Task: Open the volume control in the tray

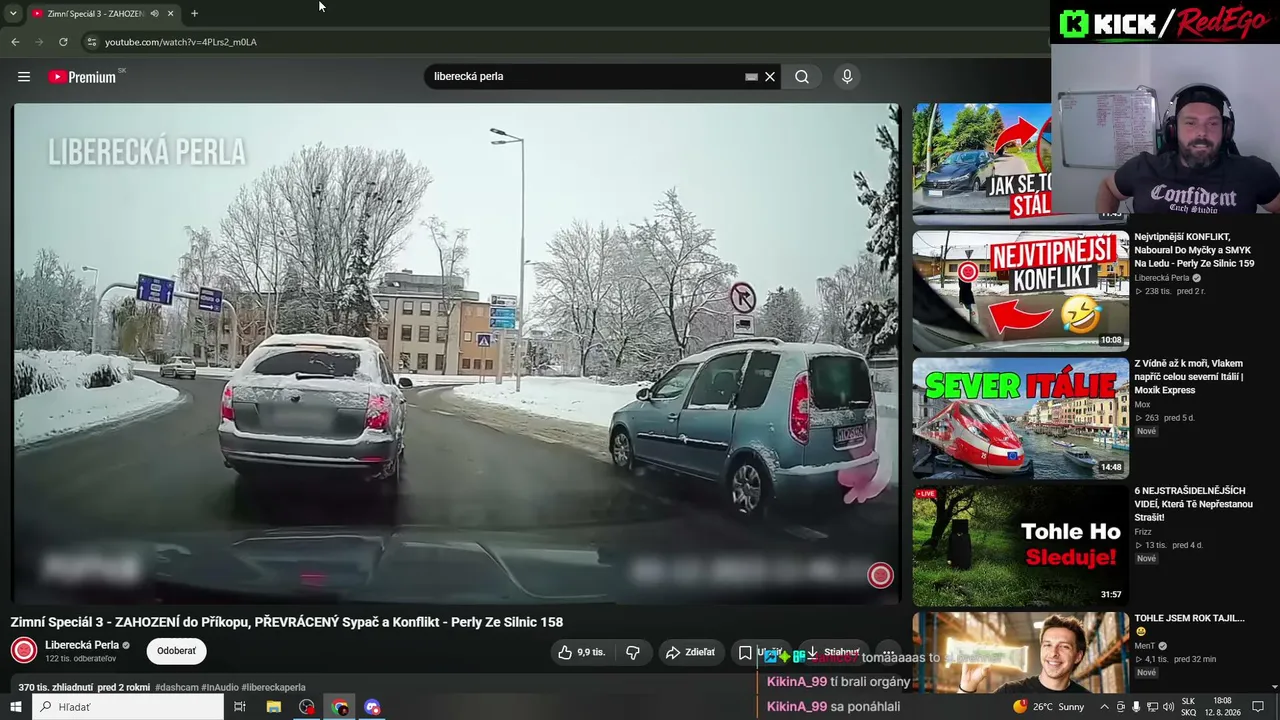Action: tap(1169, 707)
